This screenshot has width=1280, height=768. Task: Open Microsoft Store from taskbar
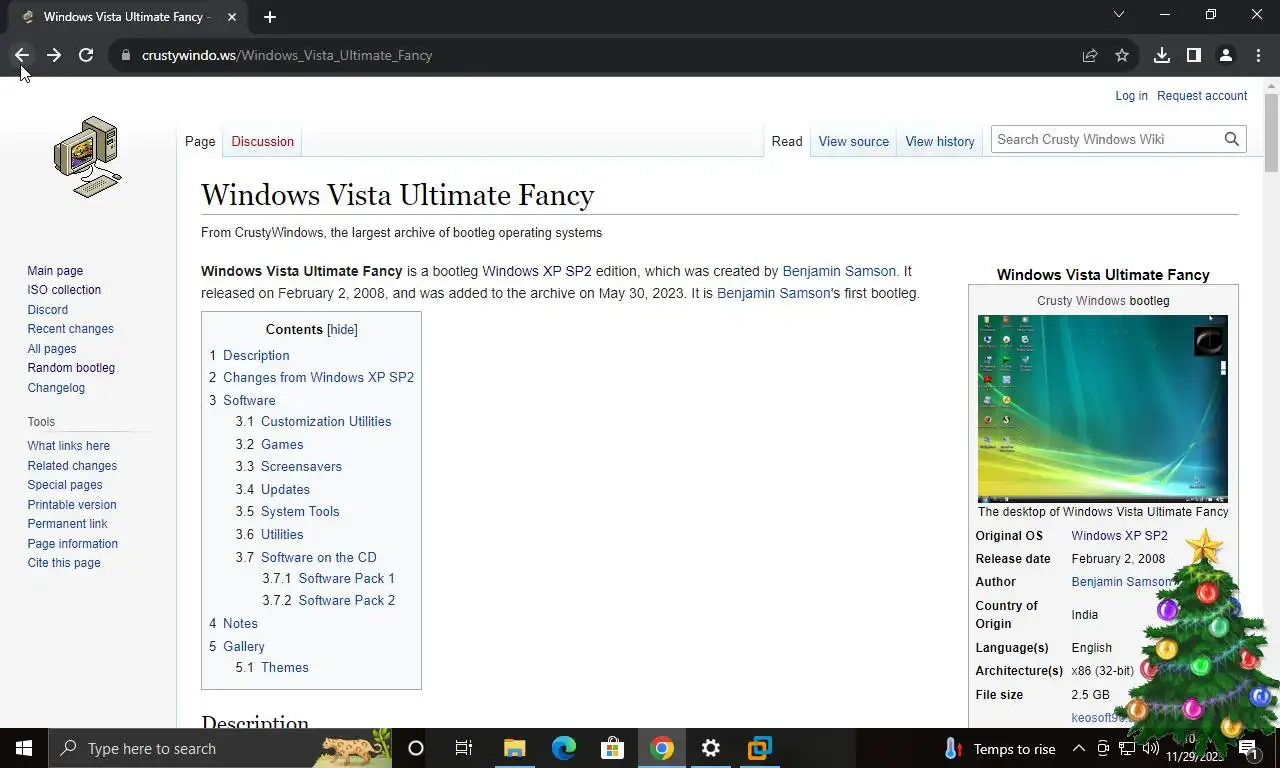tap(612, 748)
